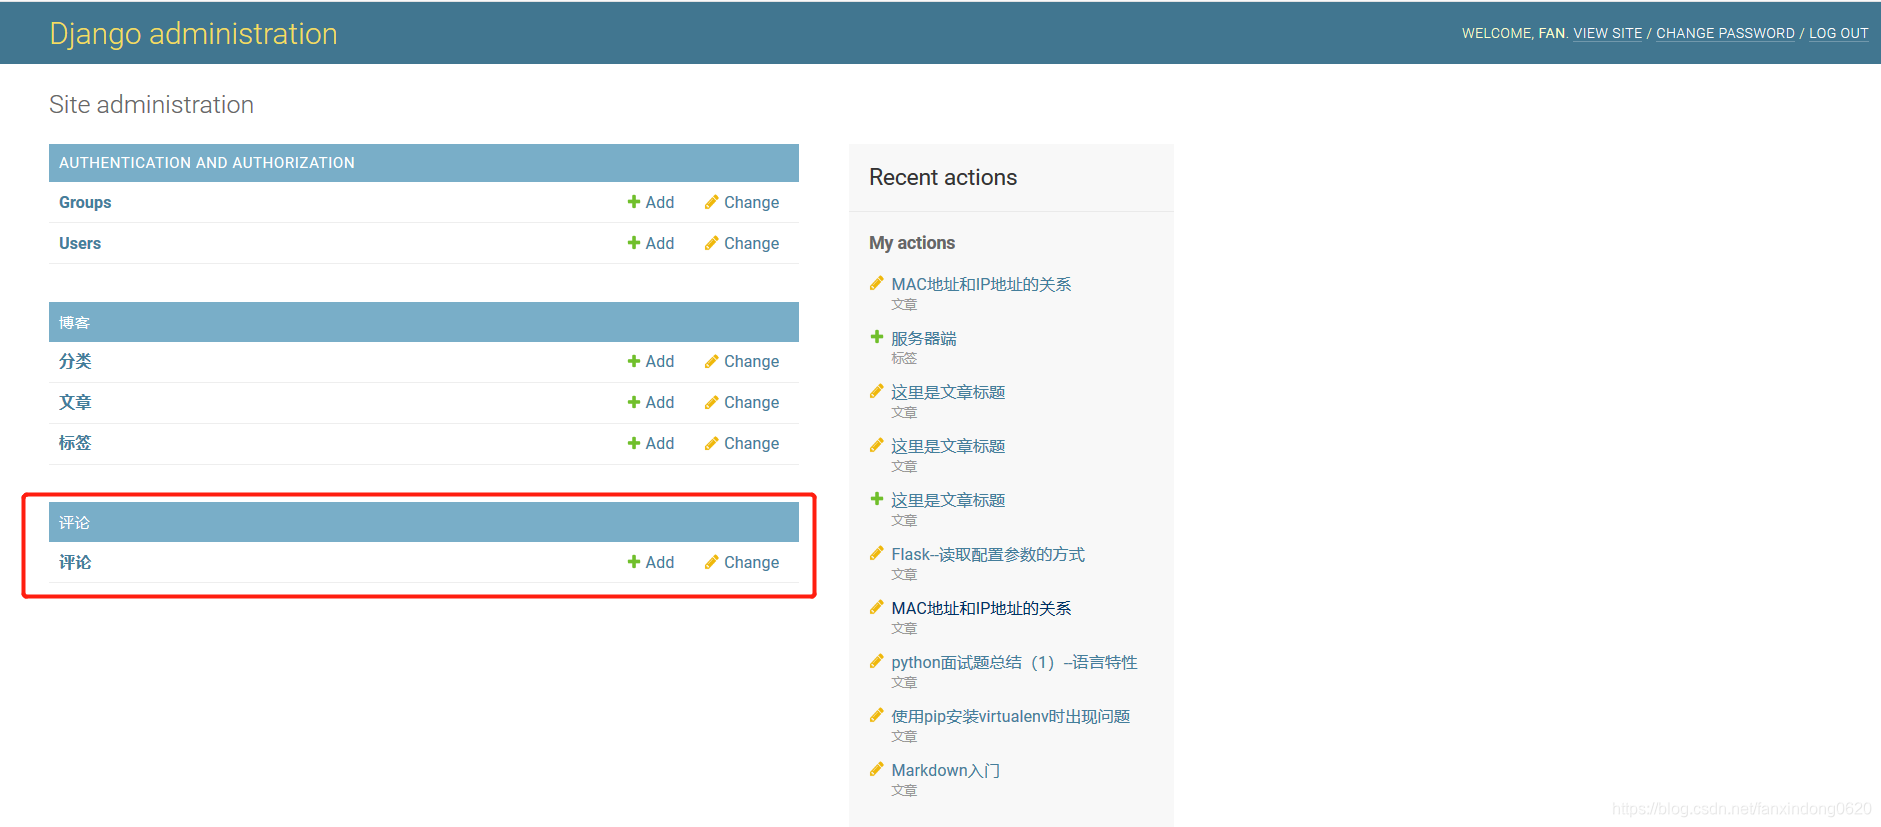Click pencil icon in 评论 row

[711, 562]
